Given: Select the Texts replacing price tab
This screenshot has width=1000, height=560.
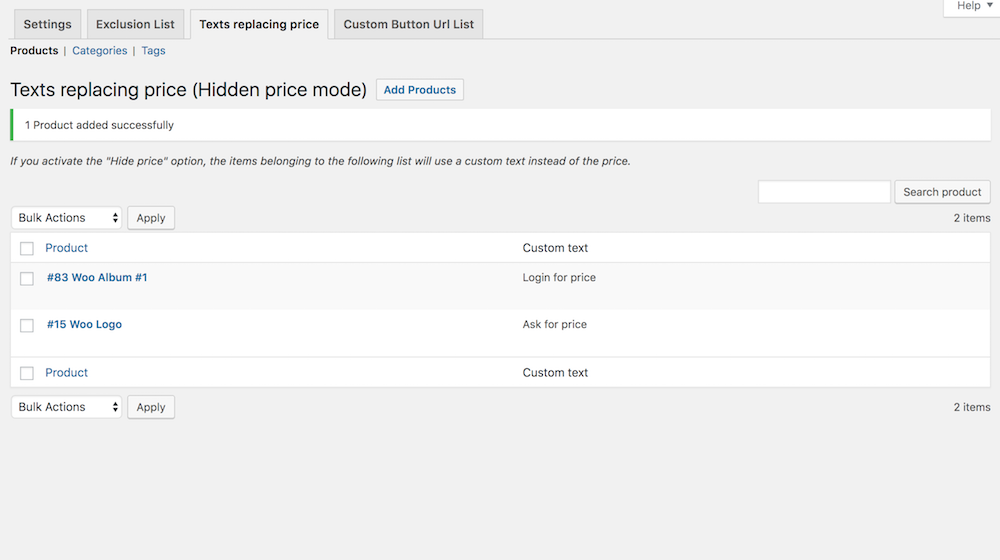Looking at the screenshot, I should pyautogui.click(x=259, y=24).
